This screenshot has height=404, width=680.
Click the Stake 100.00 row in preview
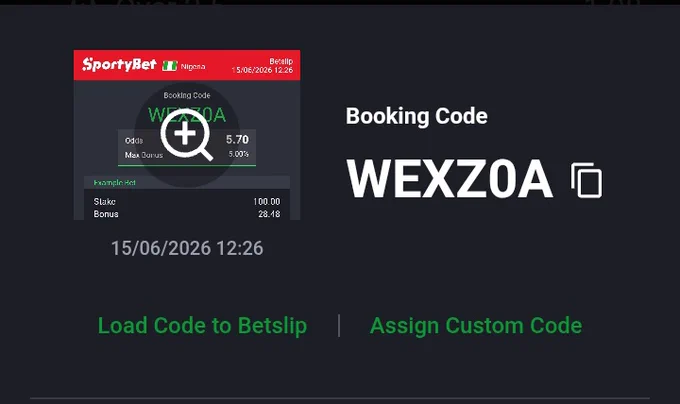click(187, 202)
